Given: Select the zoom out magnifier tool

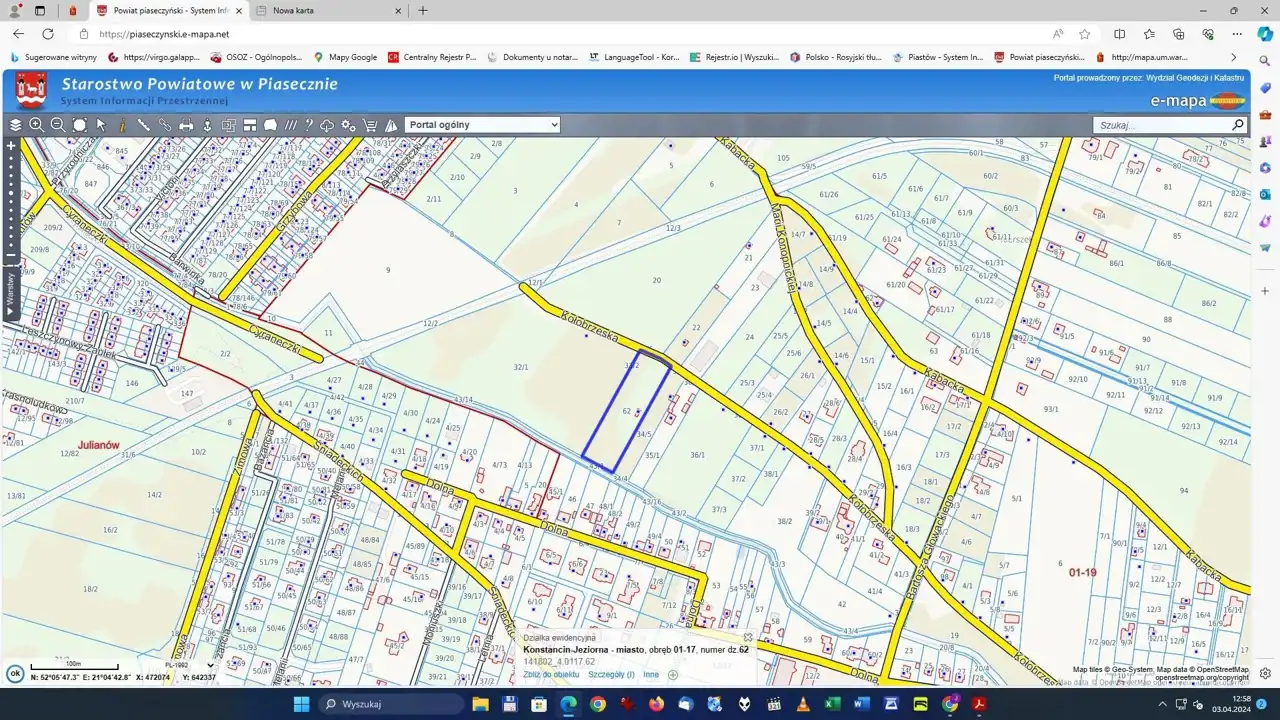Looking at the screenshot, I should [58, 125].
